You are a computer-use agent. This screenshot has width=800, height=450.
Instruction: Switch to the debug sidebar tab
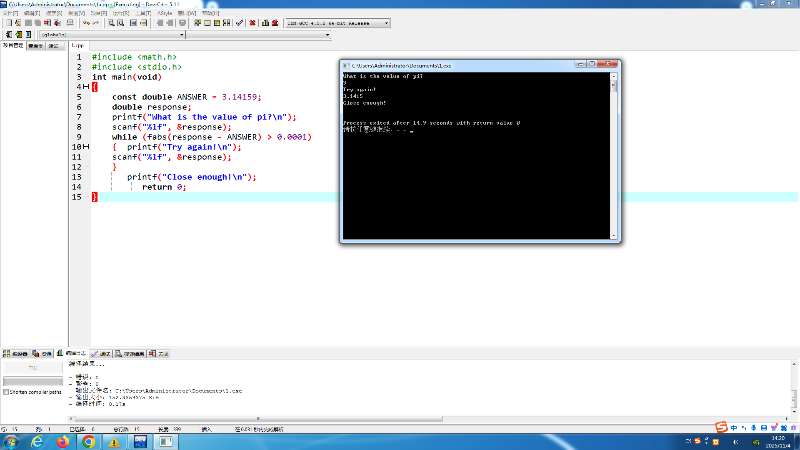pos(54,46)
